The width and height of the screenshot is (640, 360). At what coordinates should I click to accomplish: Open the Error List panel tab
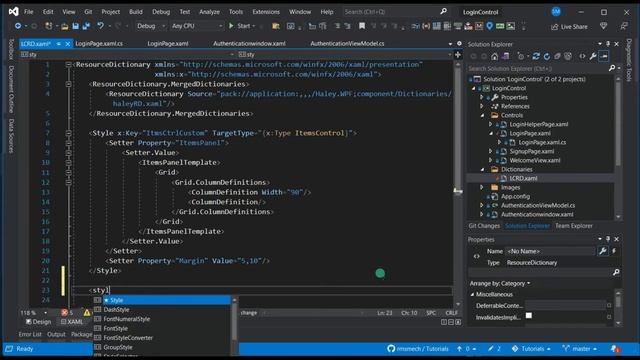click(30, 334)
